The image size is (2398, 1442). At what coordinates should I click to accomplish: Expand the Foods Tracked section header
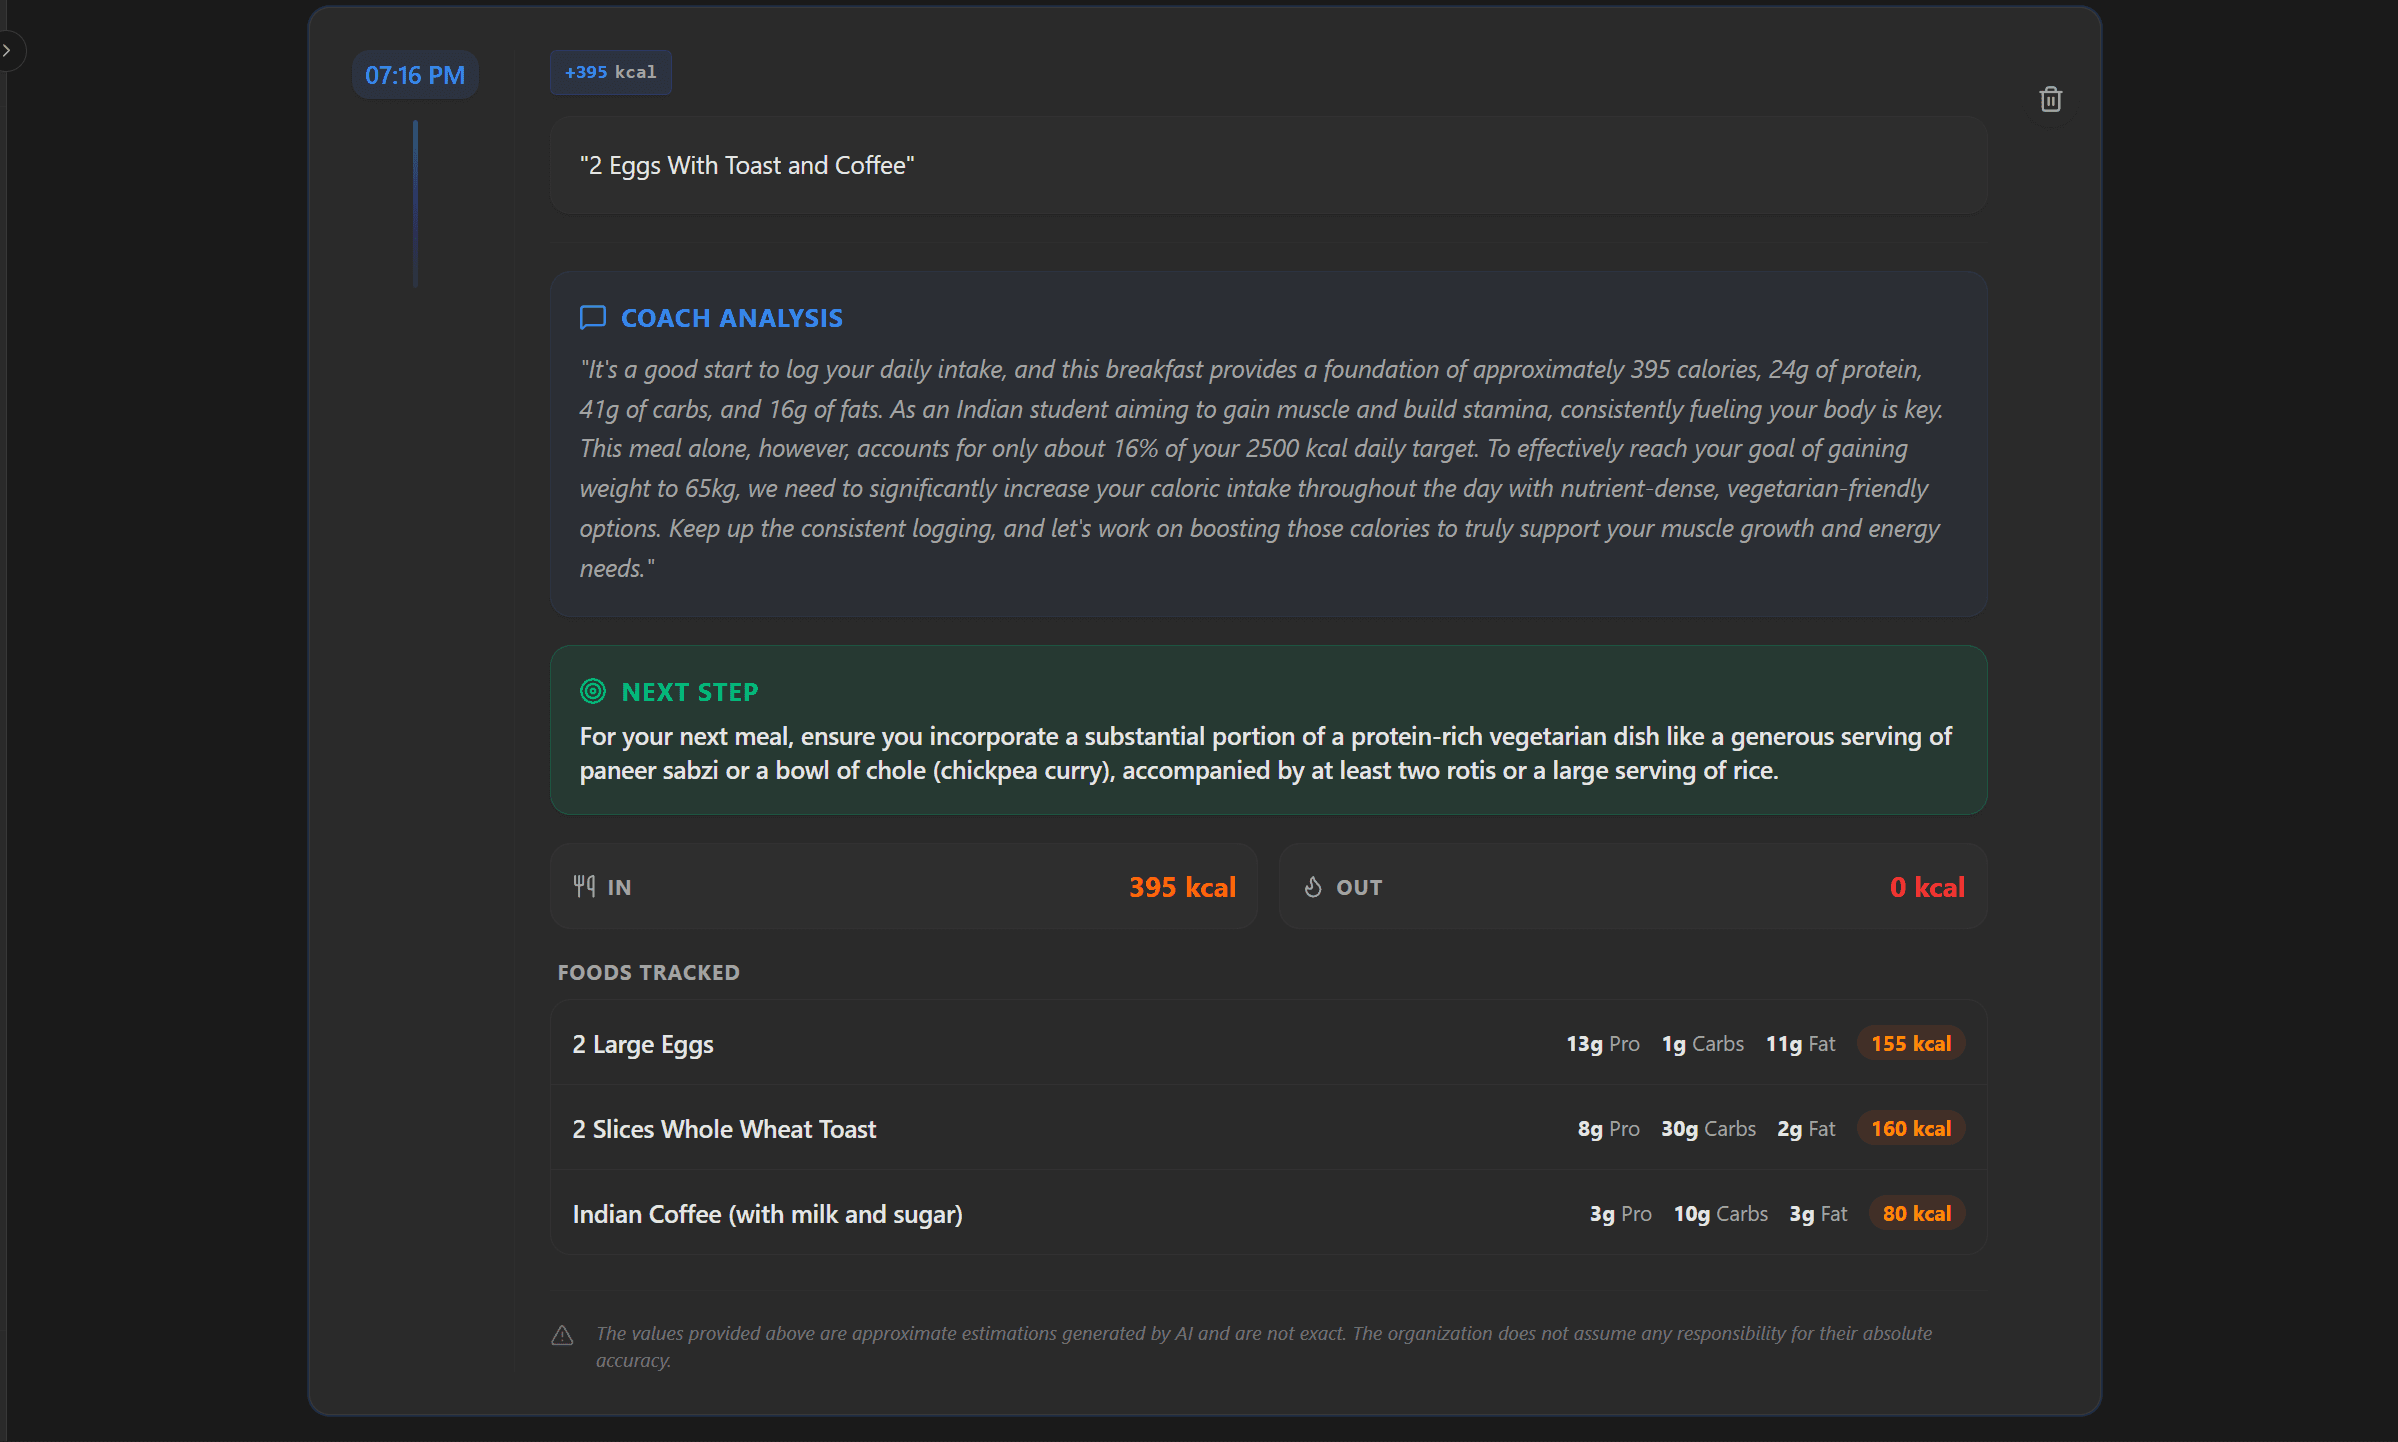pyautogui.click(x=648, y=972)
